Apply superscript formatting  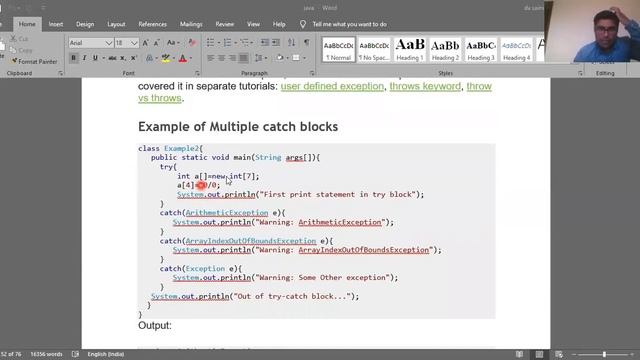(133, 58)
